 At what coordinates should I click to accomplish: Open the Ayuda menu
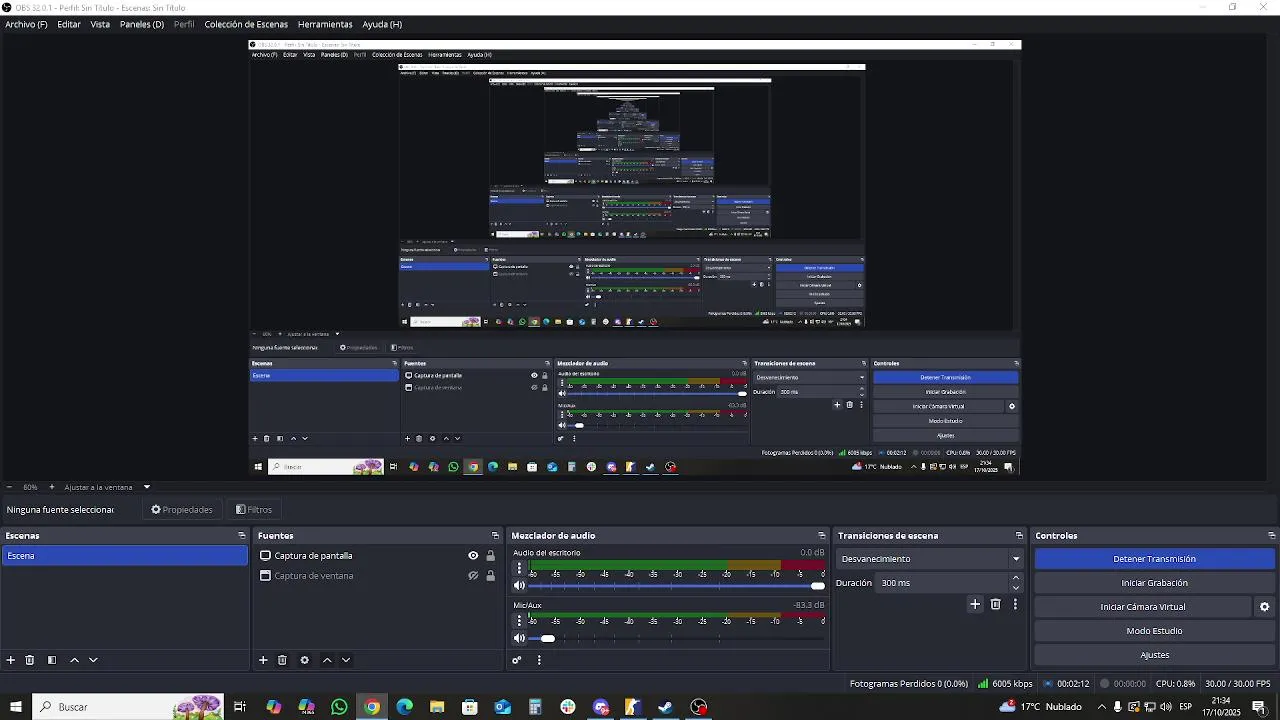coord(382,24)
